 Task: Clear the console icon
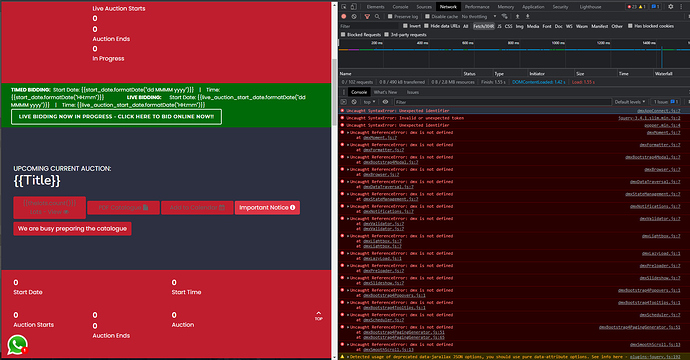click(x=354, y=102)
